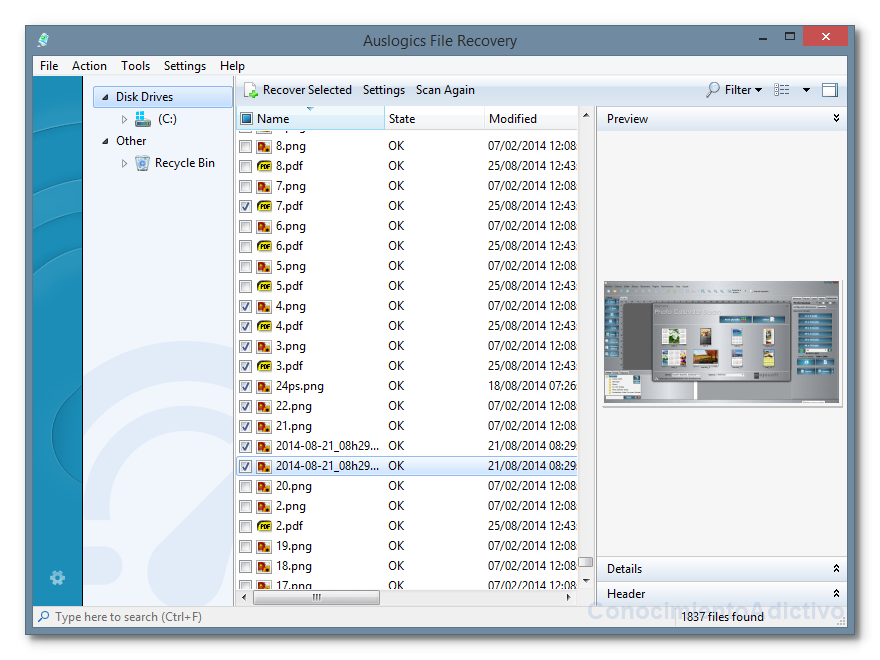Check the 6.pdf checkbox
880x660 pixels.
(245, 246)
